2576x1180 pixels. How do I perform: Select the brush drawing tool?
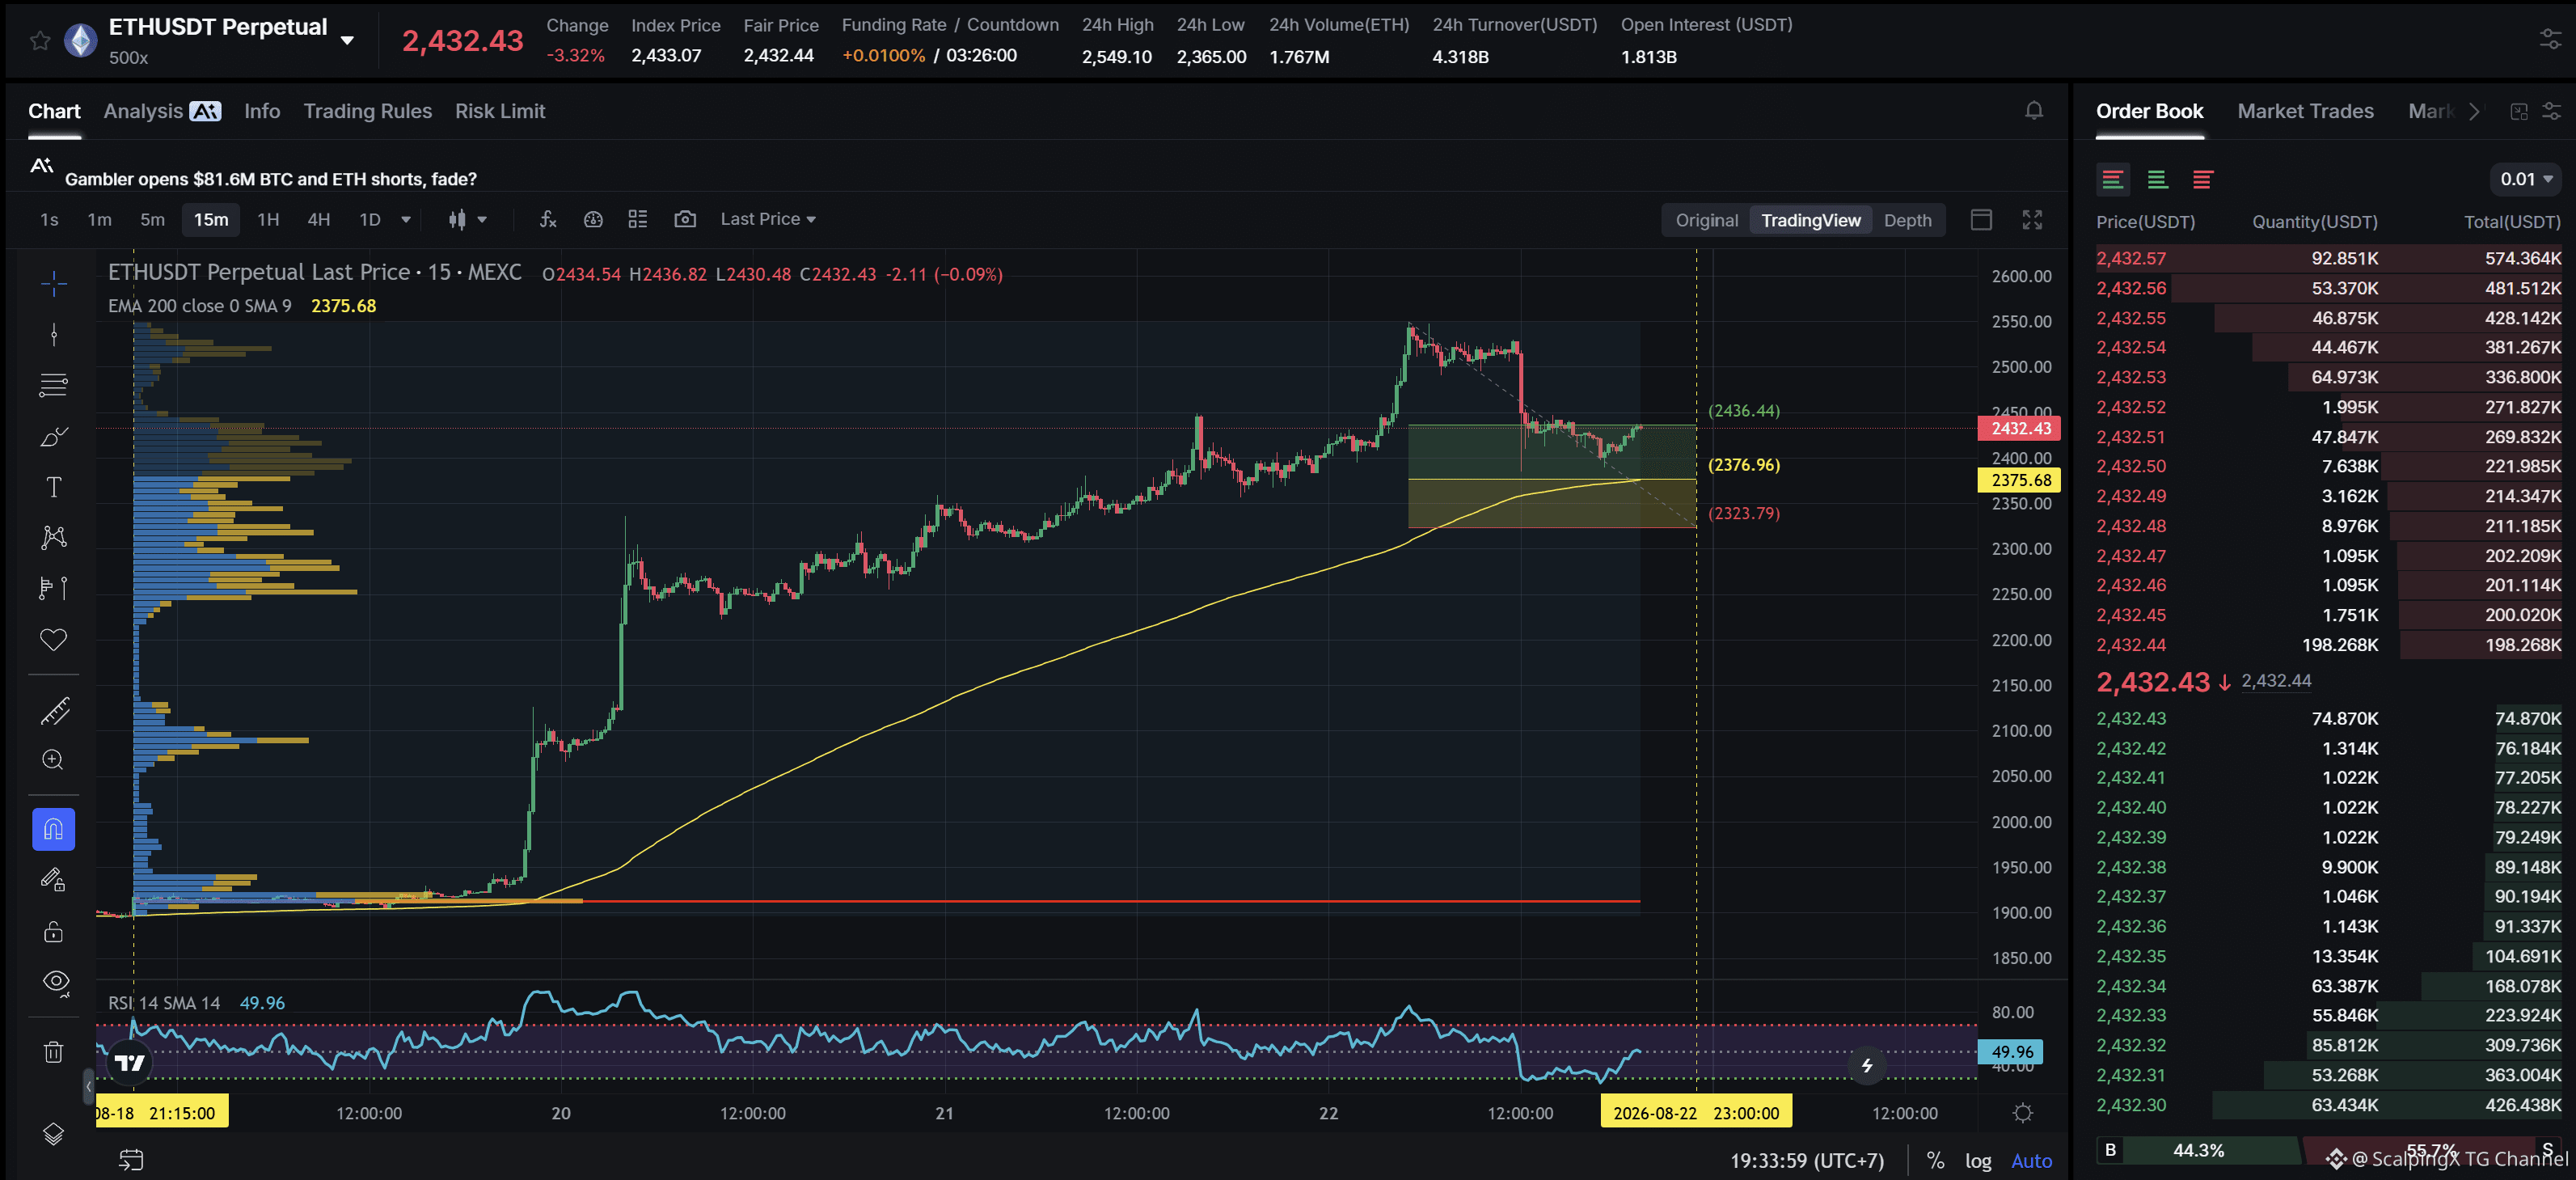[x=54, y=436]
